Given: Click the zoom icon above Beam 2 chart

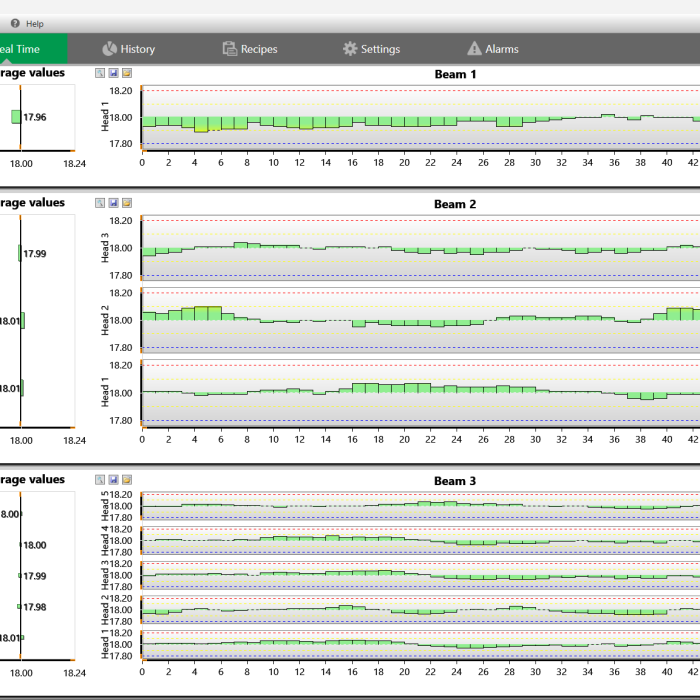Looking at the screenshot, I should pos(100,203).
